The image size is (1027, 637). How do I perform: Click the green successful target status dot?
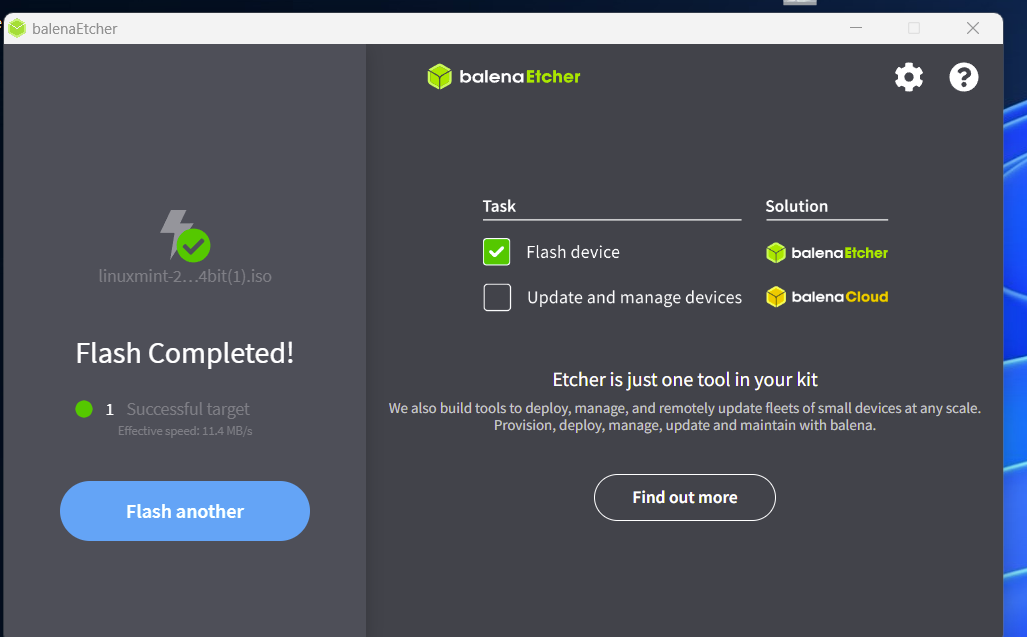click(x=84, y=409)
